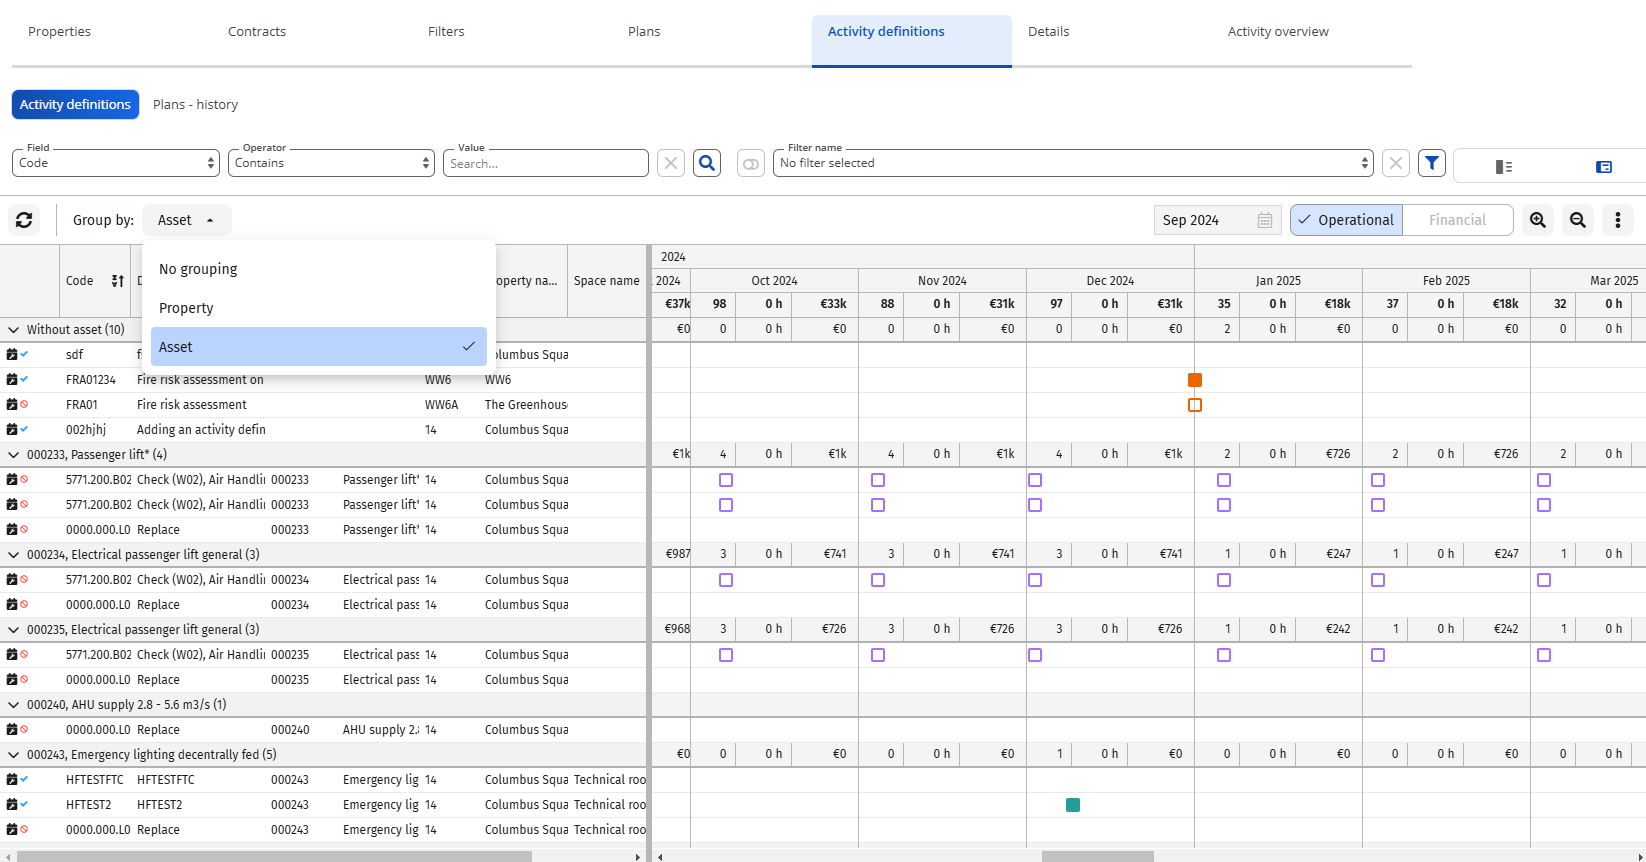The image size is (1646, 862).
Task: Click the Space name column header
Action: point(607,281)
